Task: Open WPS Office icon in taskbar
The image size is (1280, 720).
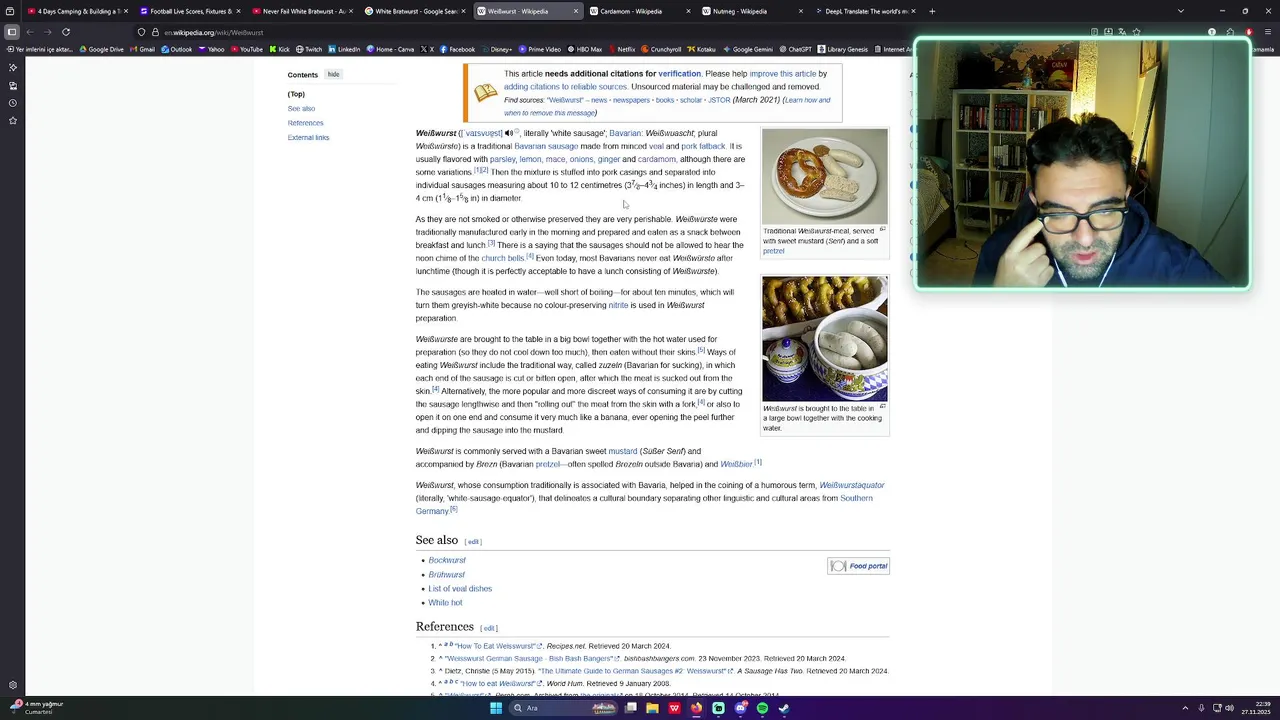Action: click(x=674, y=708)
